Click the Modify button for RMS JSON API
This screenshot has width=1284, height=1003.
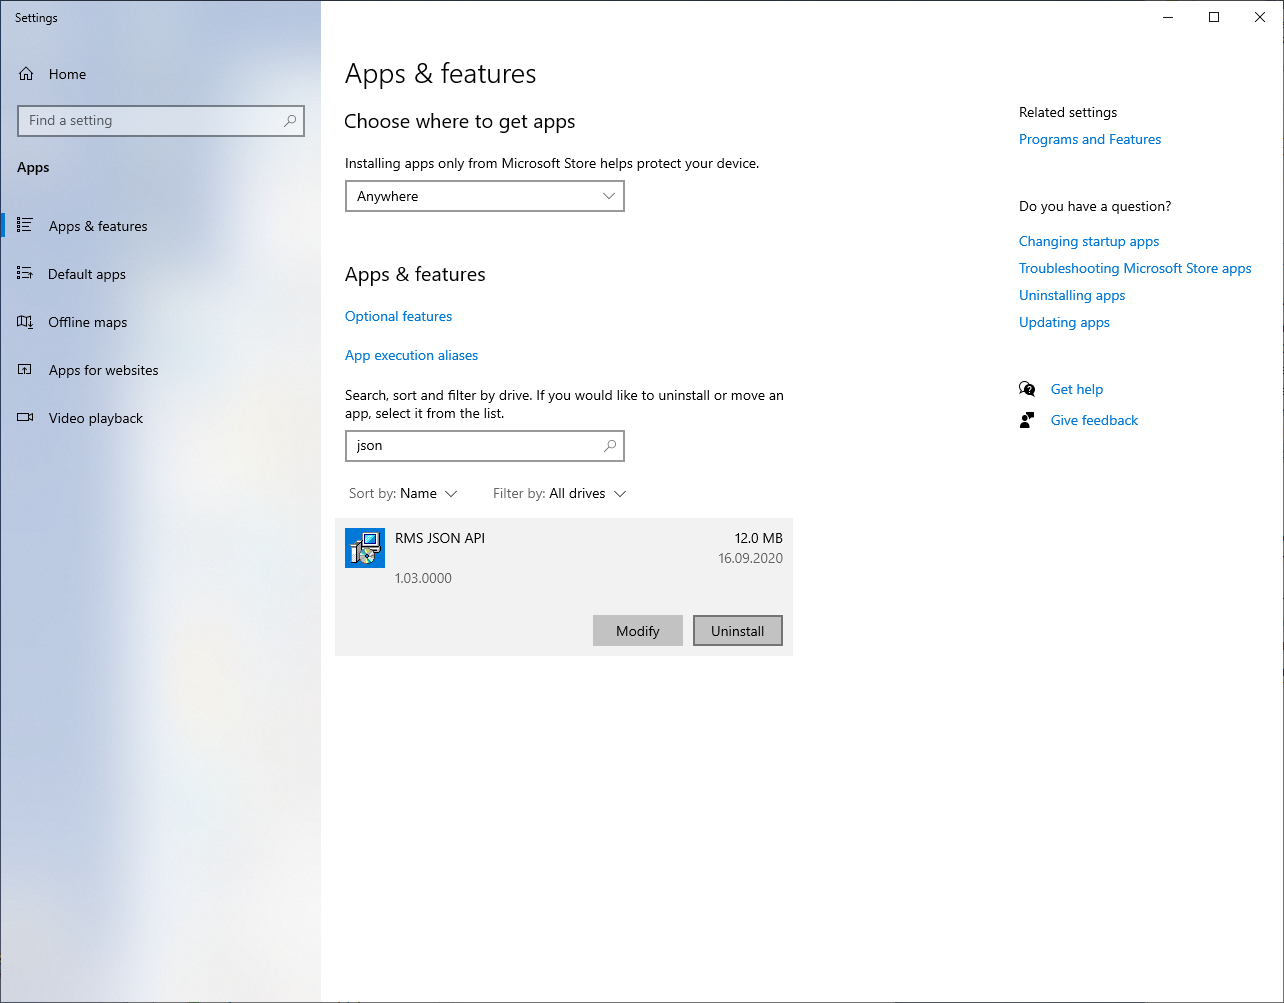click(638, 631)
